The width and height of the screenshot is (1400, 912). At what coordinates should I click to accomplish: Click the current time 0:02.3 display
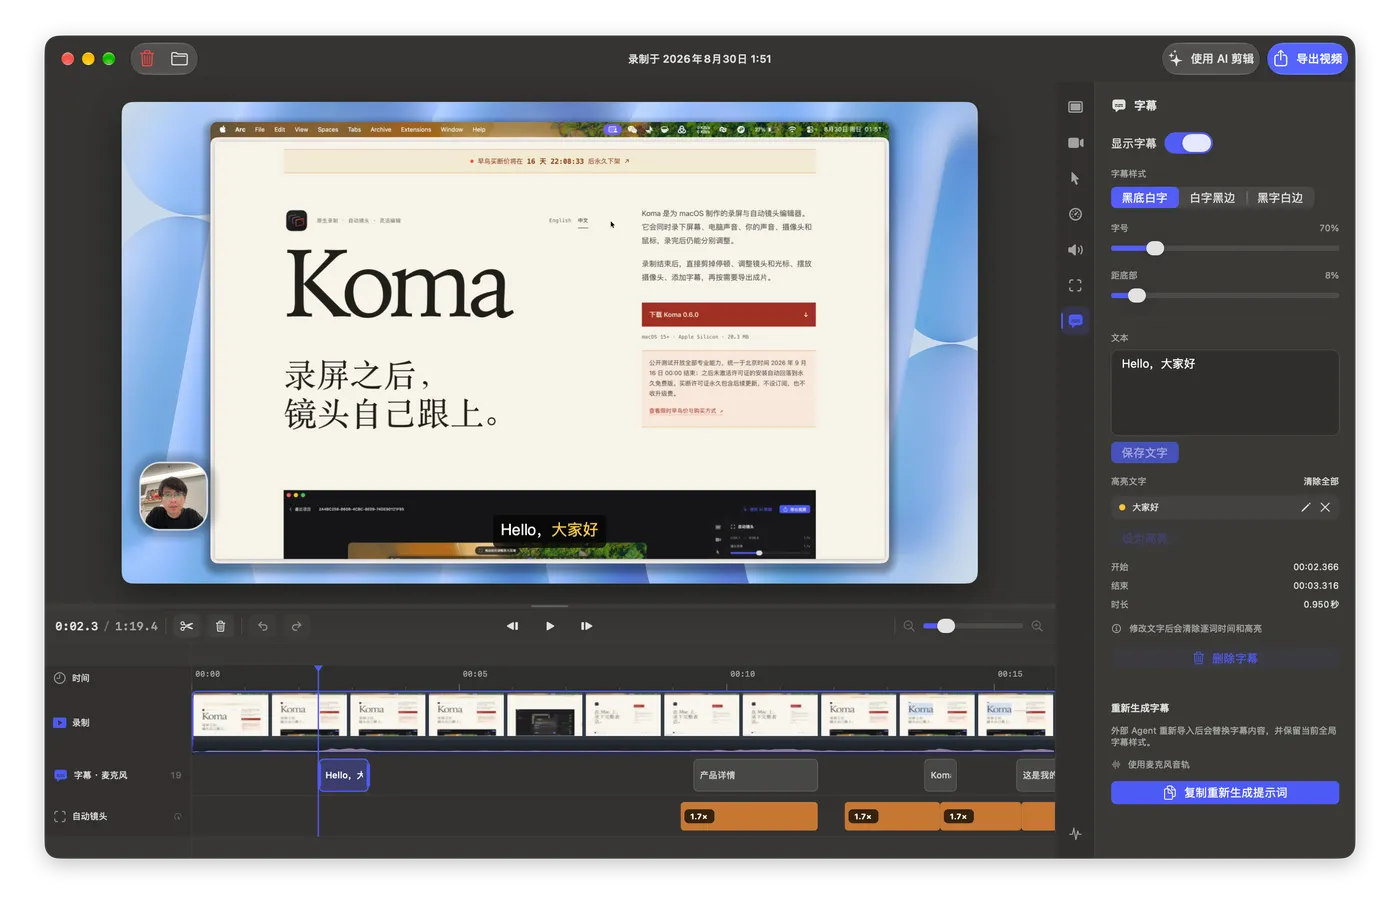(x=77, y=626)
